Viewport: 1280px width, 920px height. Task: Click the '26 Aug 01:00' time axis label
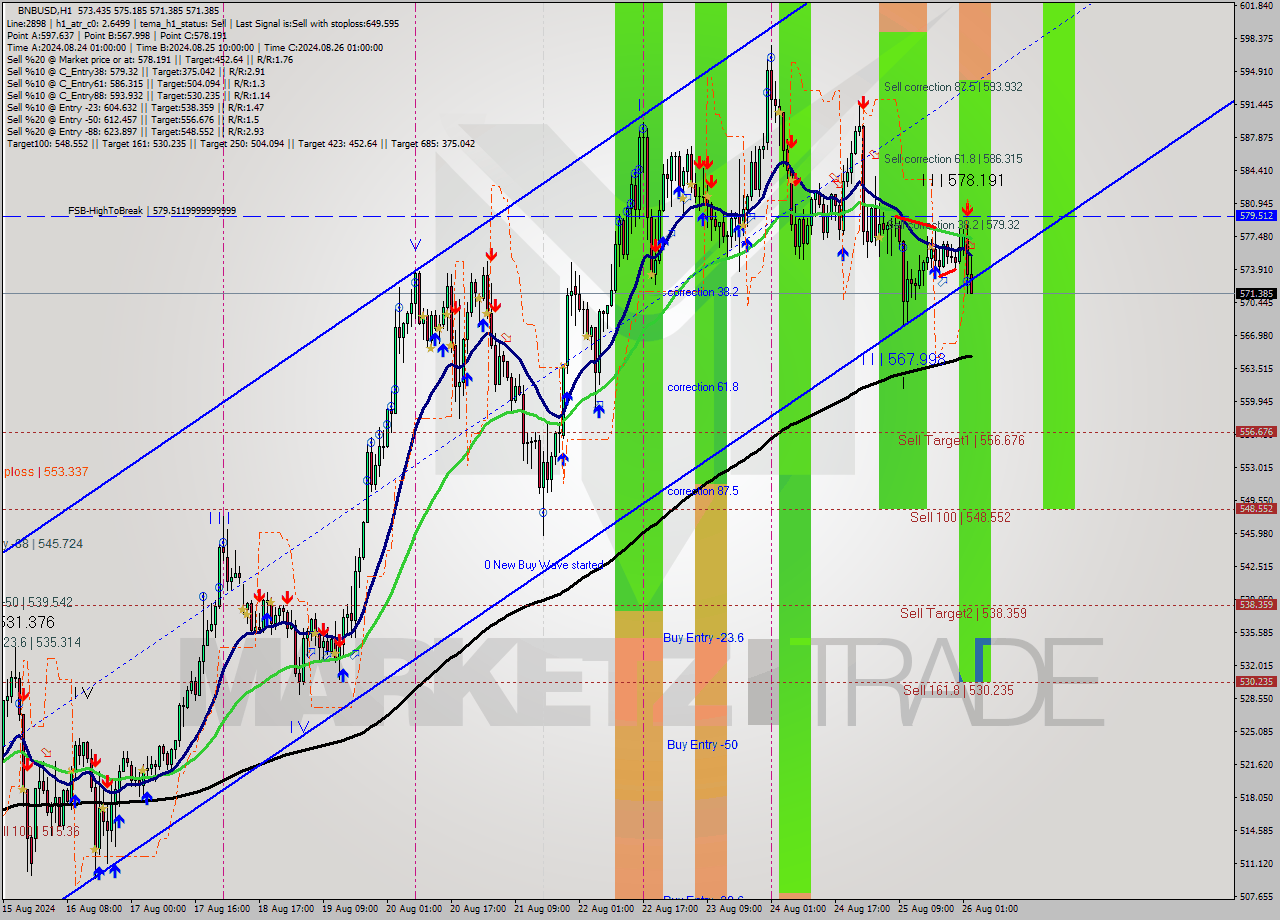click(x=992, y=909)
